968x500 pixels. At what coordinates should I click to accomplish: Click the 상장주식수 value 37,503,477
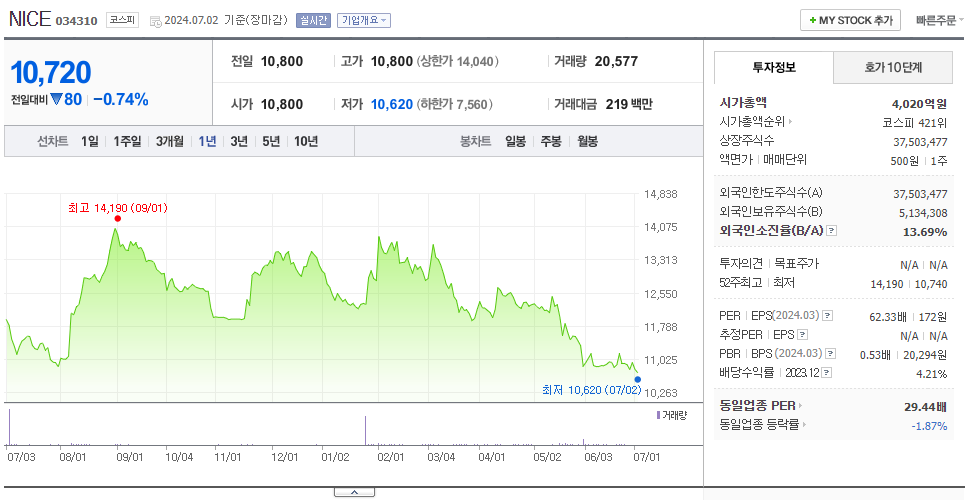(920, 142)
